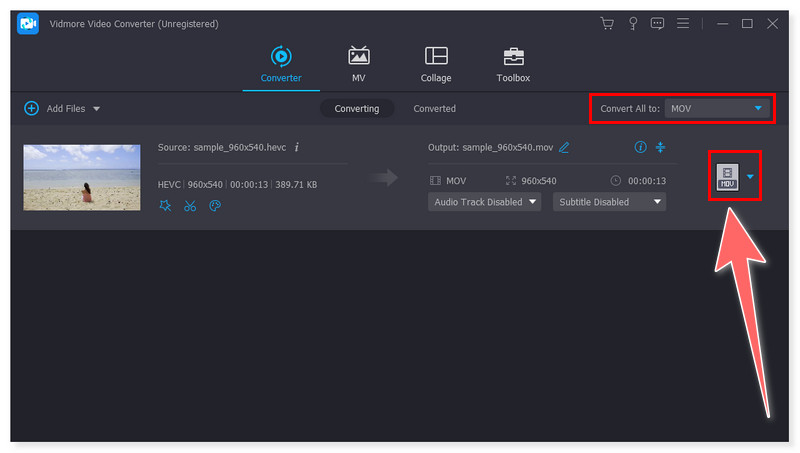Click the shopping cart purchase icon
Screen dimensions: 800x453
(606, 23)
